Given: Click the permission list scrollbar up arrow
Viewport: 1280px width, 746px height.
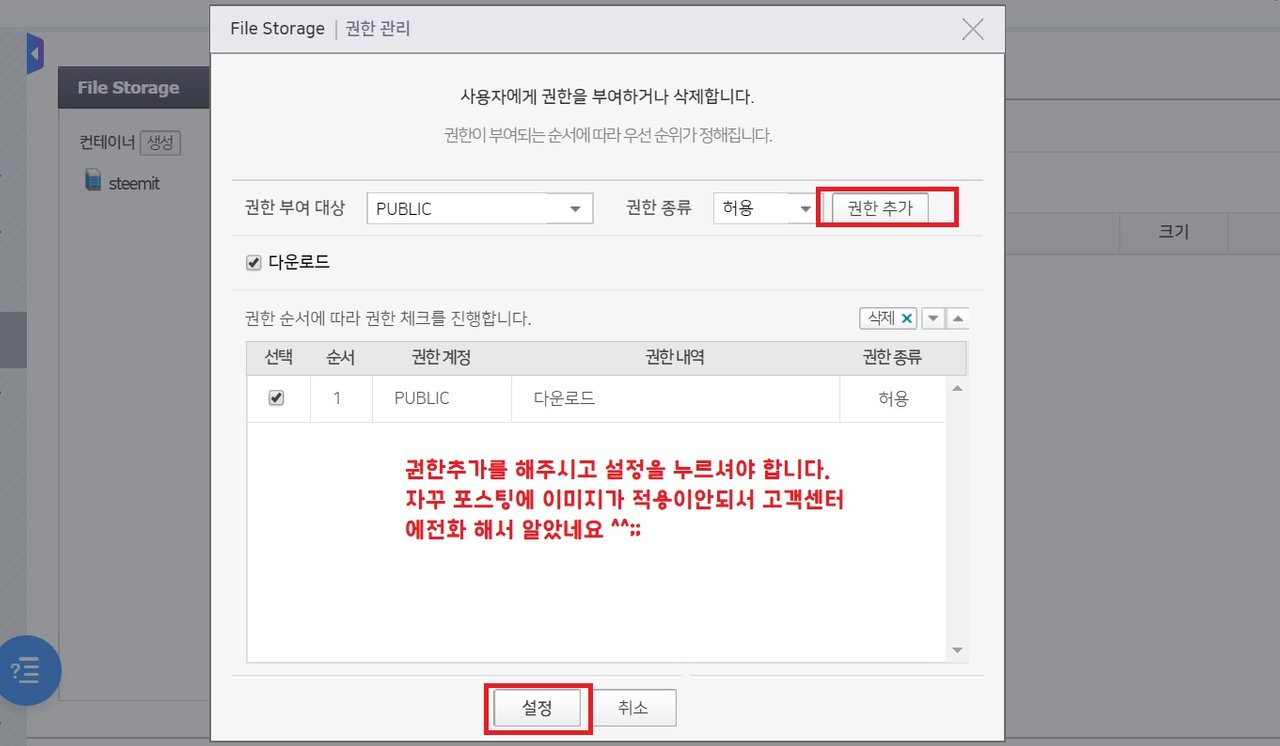Looking at the screenshot, I should [957, 388].
